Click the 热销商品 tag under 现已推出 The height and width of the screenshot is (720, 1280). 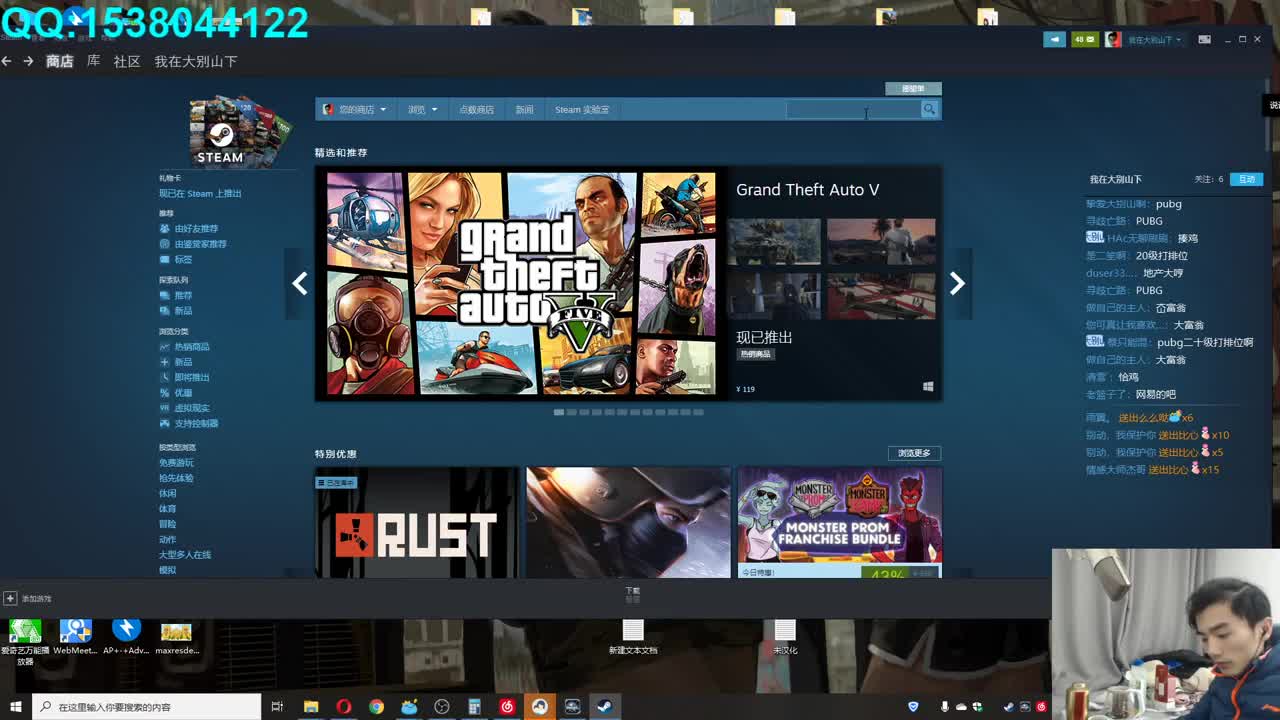[756, 354]
